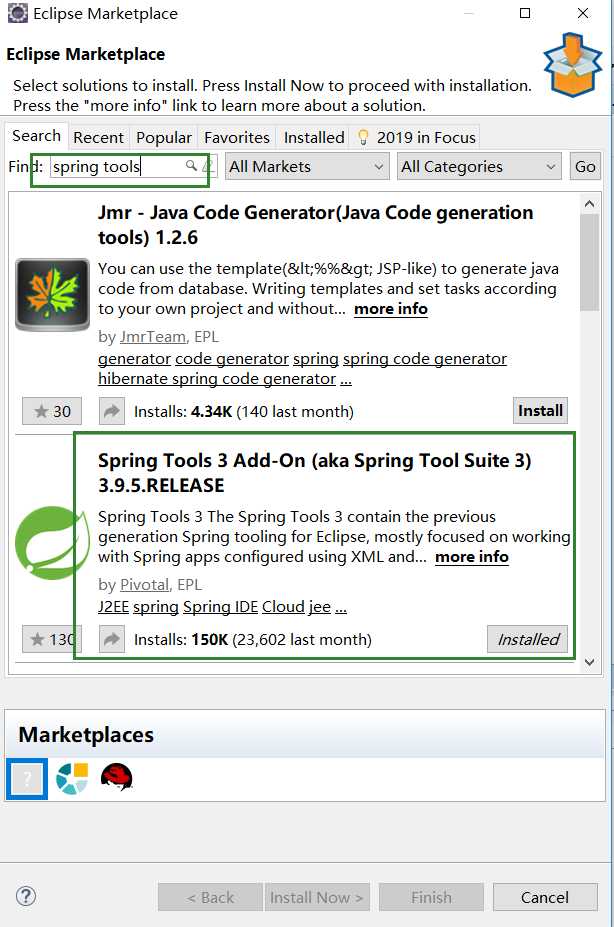
Task: Expand more tags ellipsis under Spring Tools
Action: point(341,607)
